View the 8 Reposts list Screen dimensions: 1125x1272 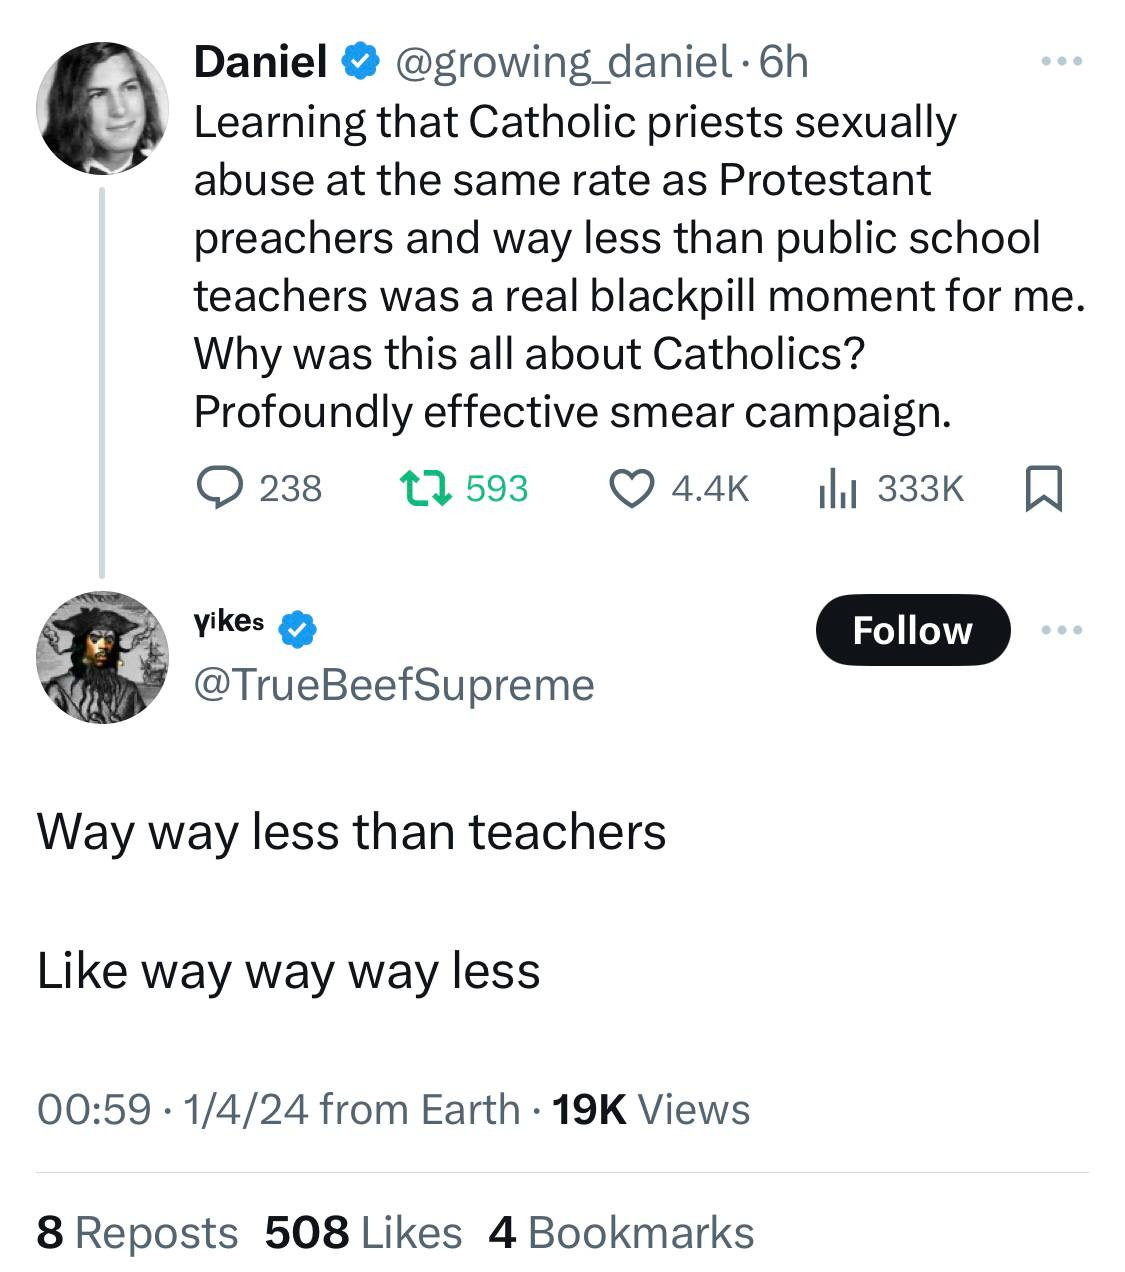(x=137, y=1232)
